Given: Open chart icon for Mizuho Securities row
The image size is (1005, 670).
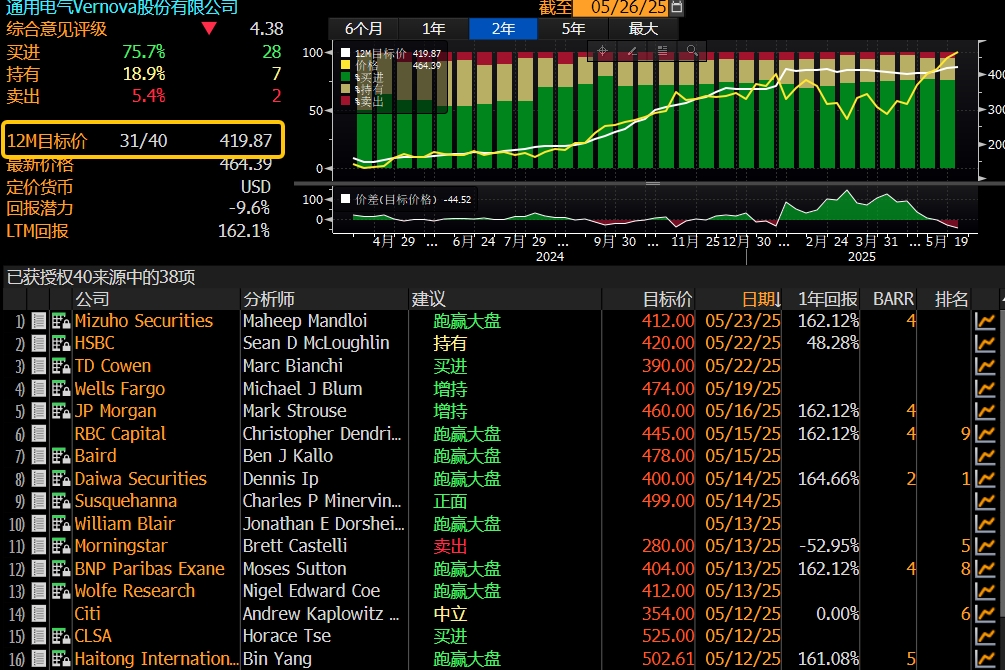Looking at the screenshot, I should pos(985,321).
